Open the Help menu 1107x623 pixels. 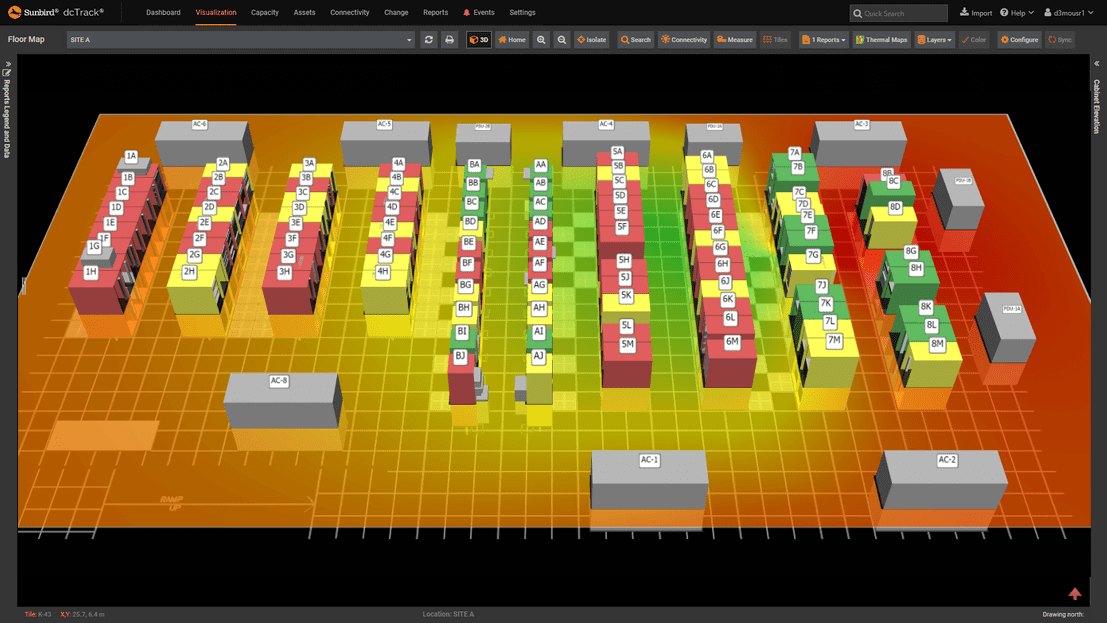[1016, 12]
